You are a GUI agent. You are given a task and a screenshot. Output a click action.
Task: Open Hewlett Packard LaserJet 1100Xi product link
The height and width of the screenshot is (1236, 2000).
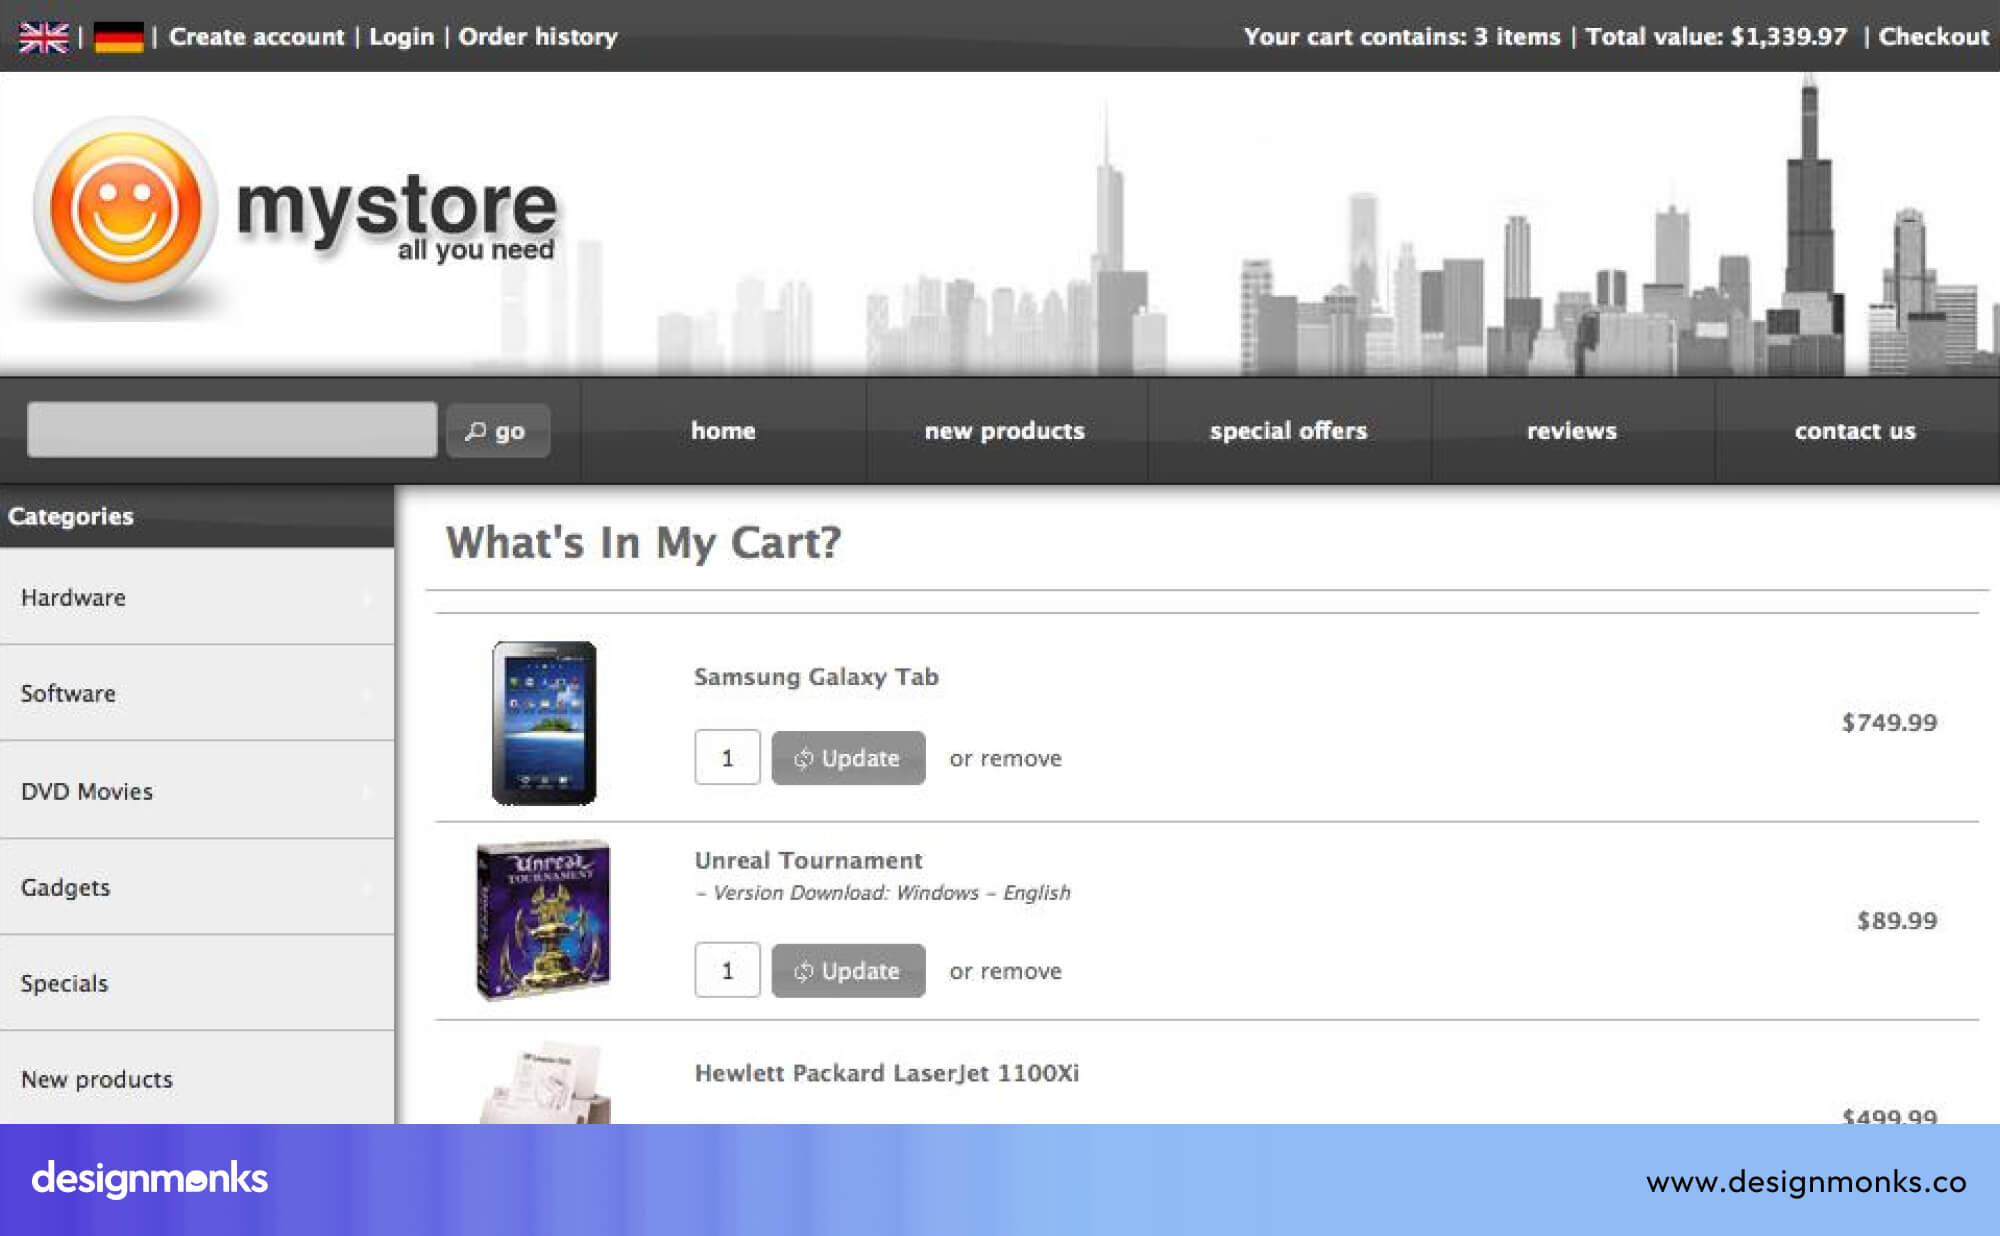pos(886,1073)
